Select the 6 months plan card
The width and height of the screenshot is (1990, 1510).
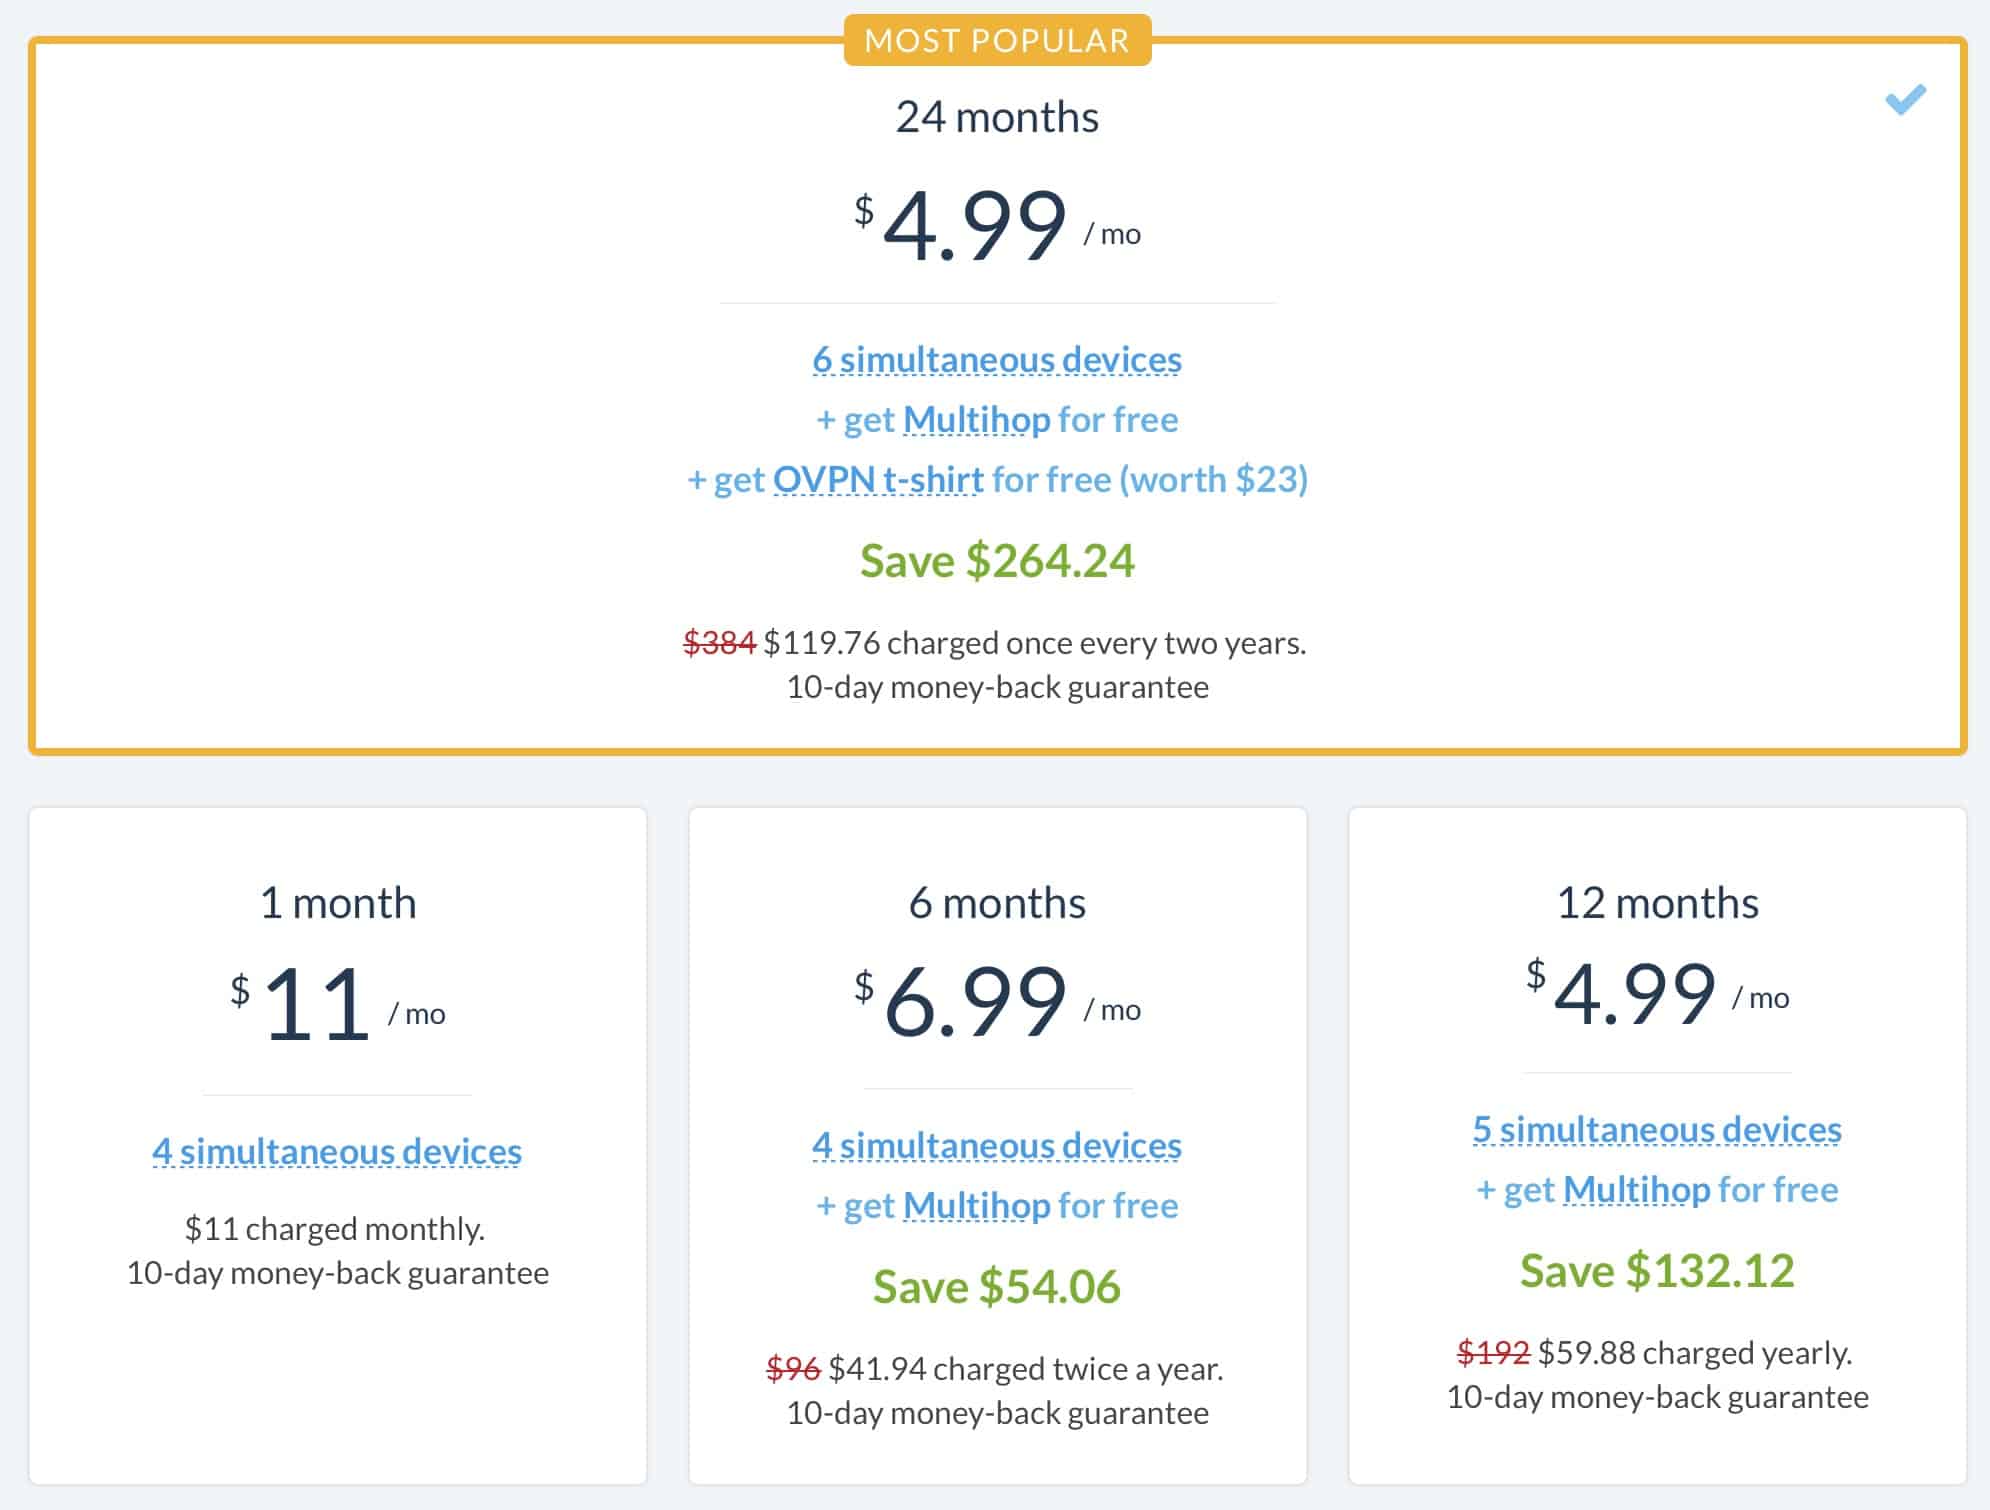pos(998,1146)
